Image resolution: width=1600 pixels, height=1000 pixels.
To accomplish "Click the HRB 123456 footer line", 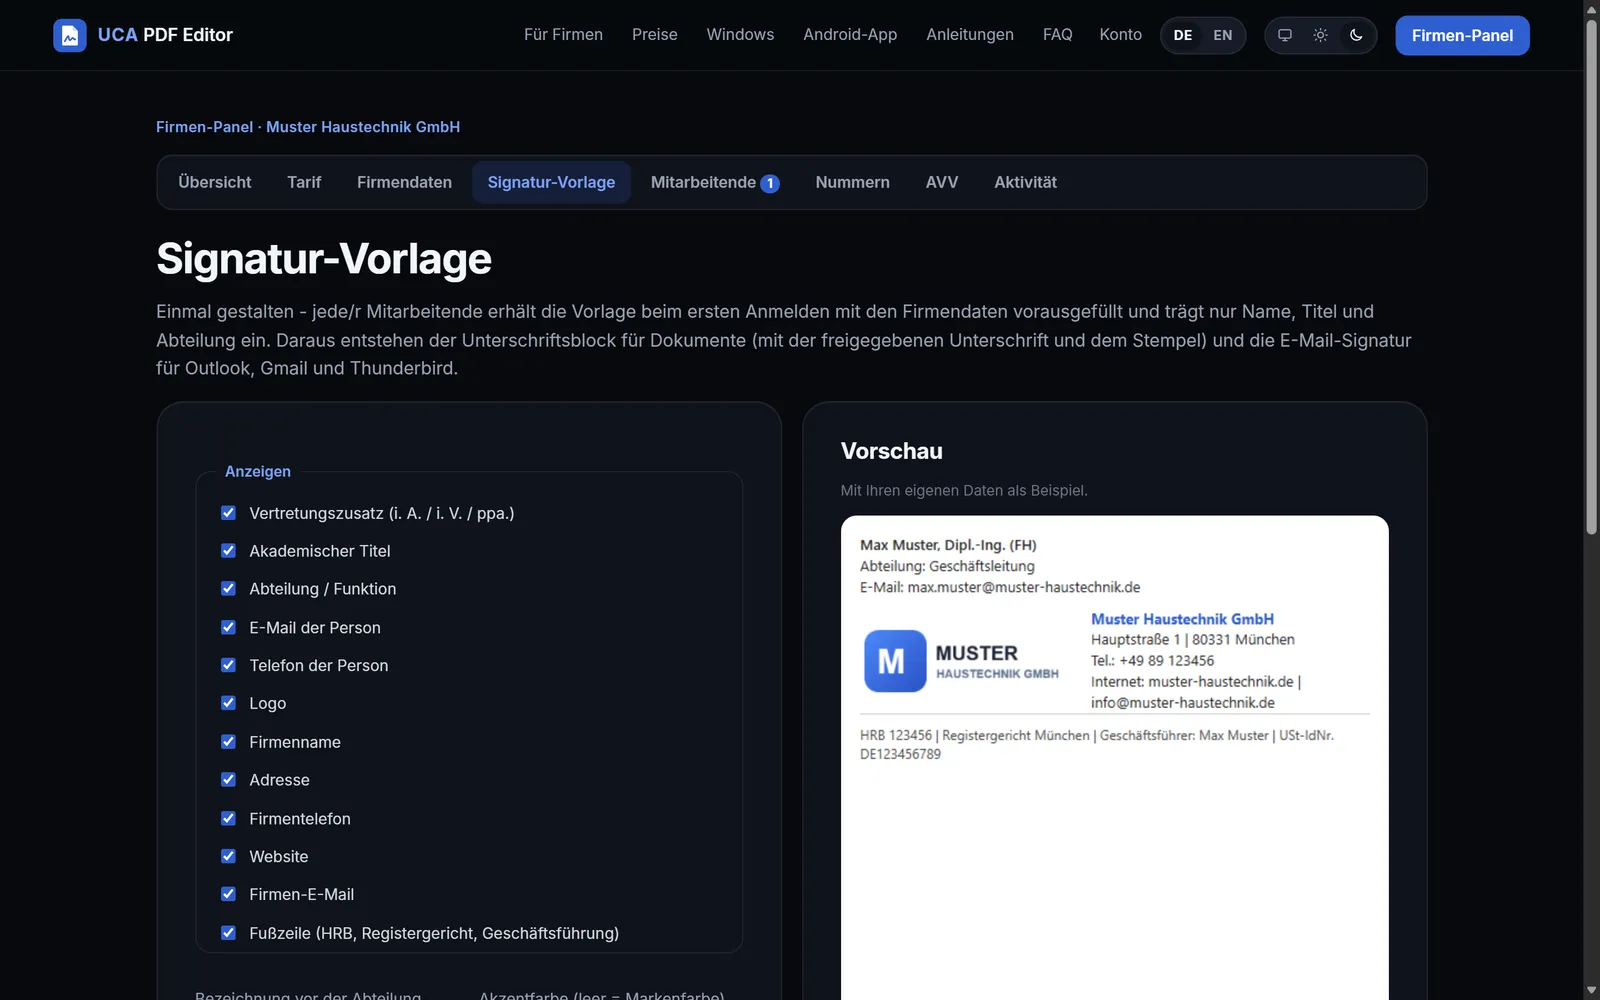I will coord(1097,744).
